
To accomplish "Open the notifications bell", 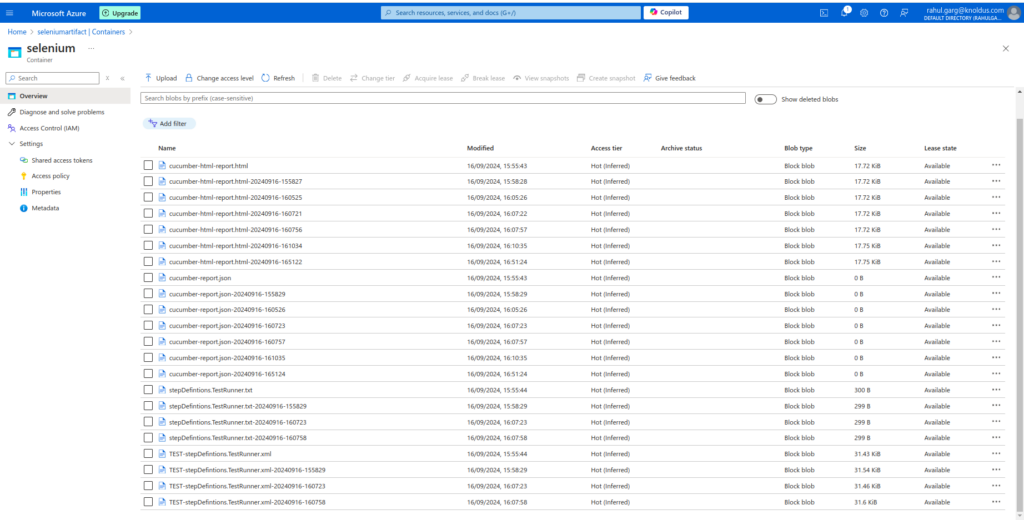I will click(844, 12).
